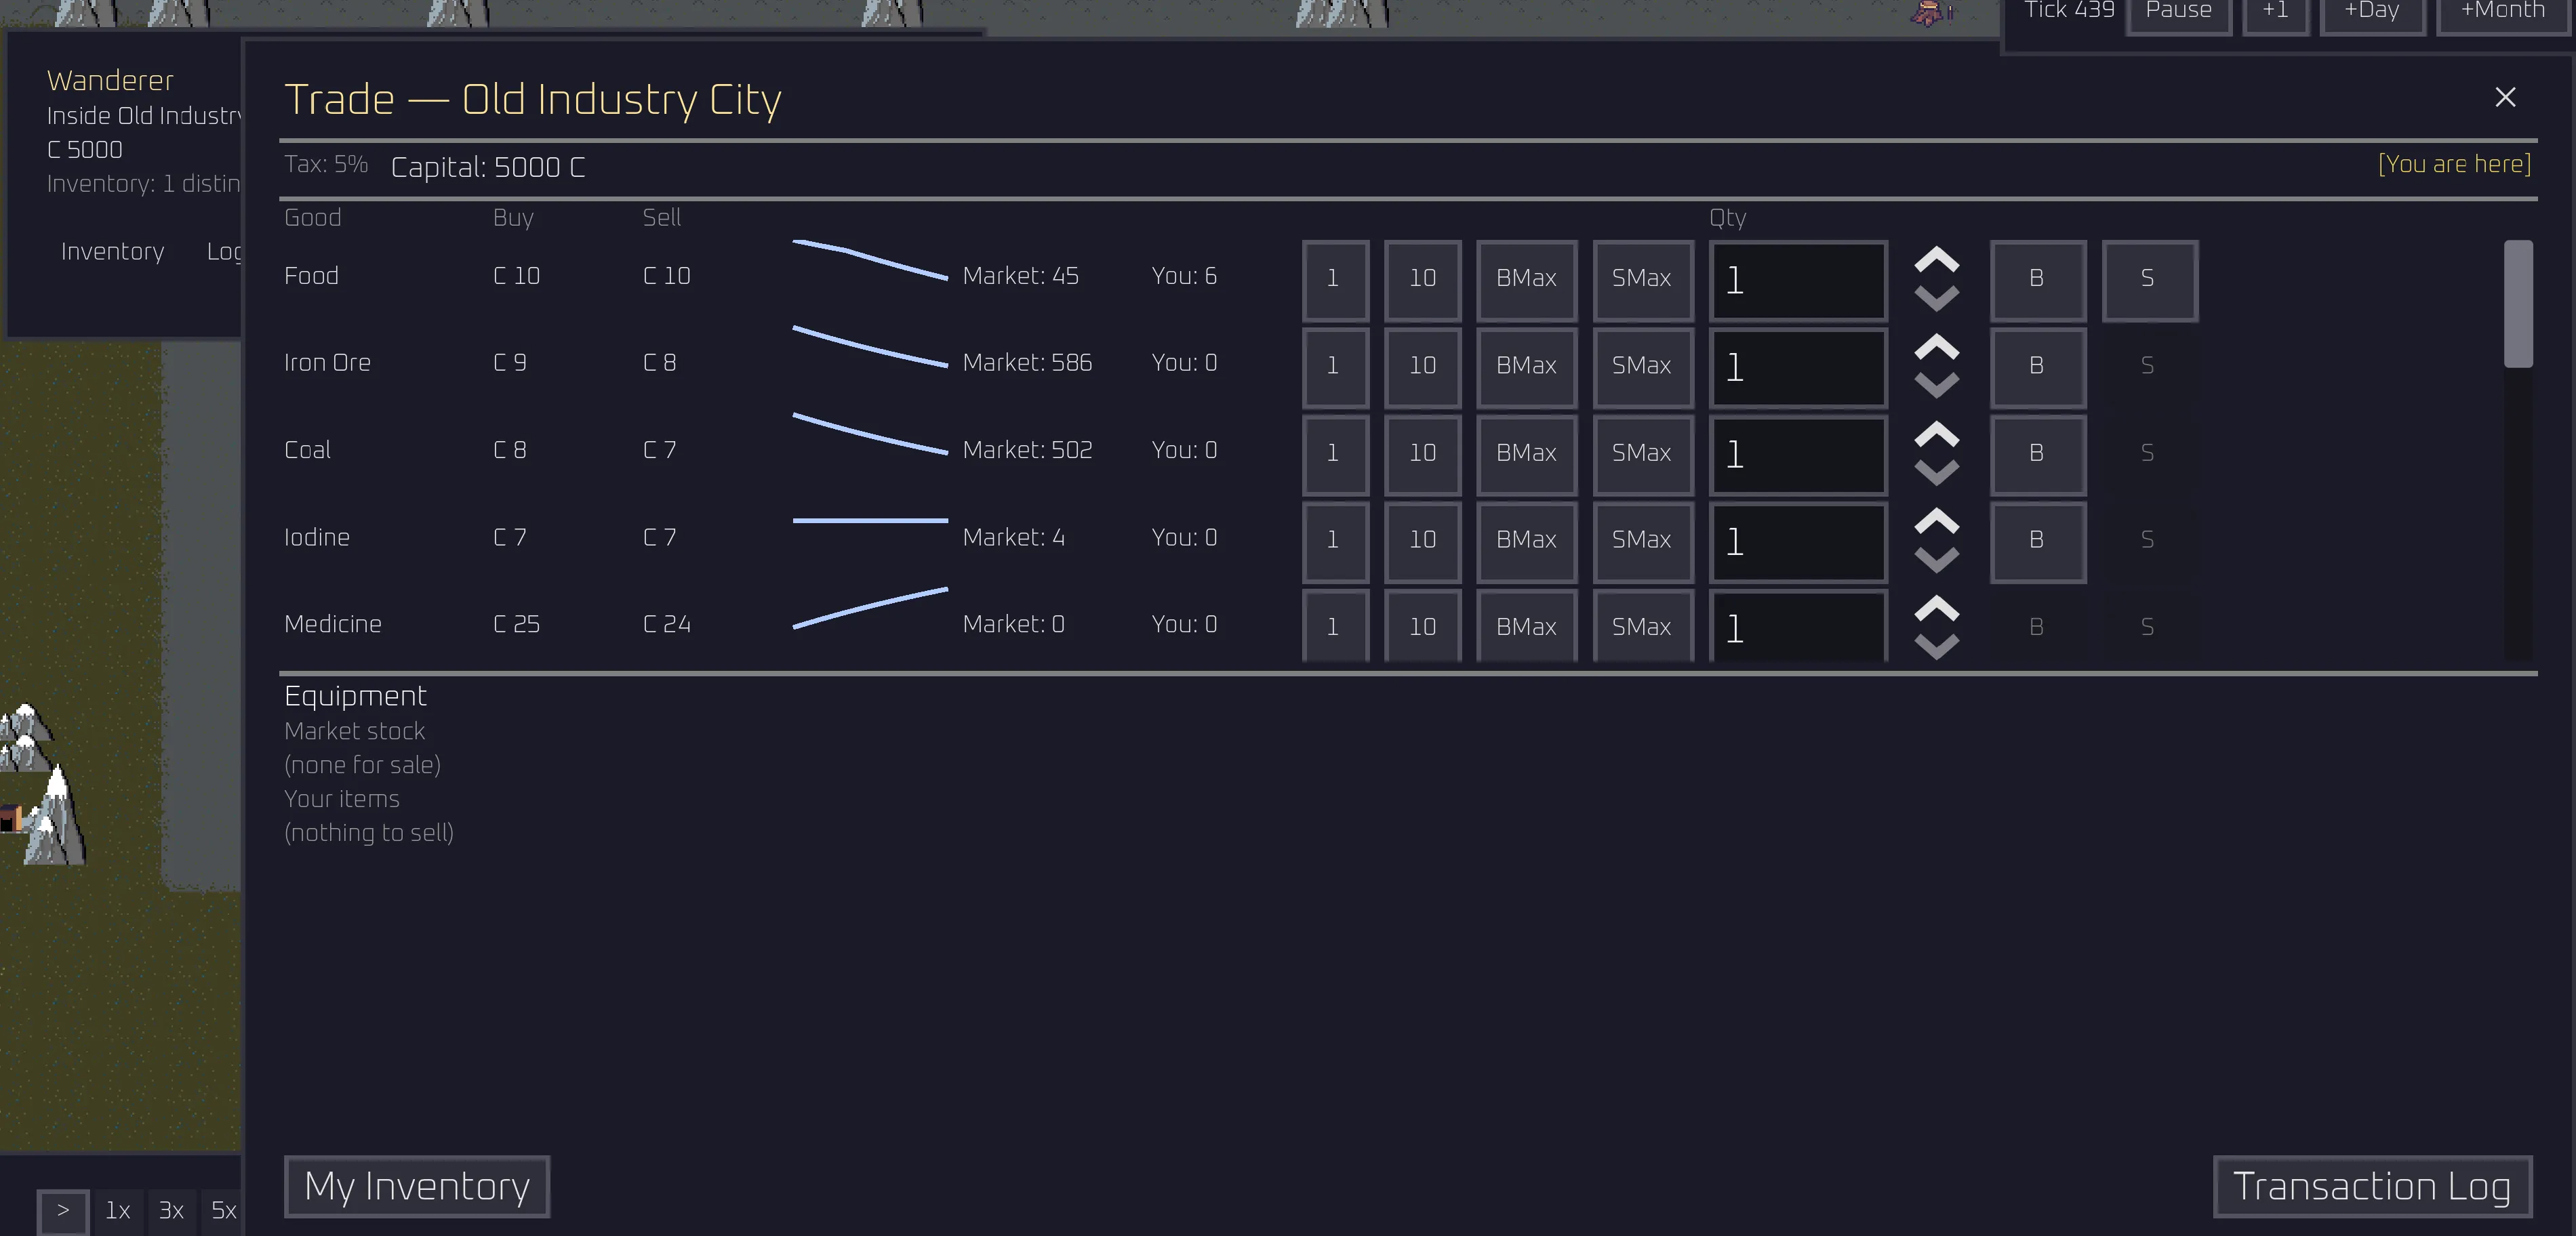Decrease Iron Ore quantity with down arrow

1936,384
